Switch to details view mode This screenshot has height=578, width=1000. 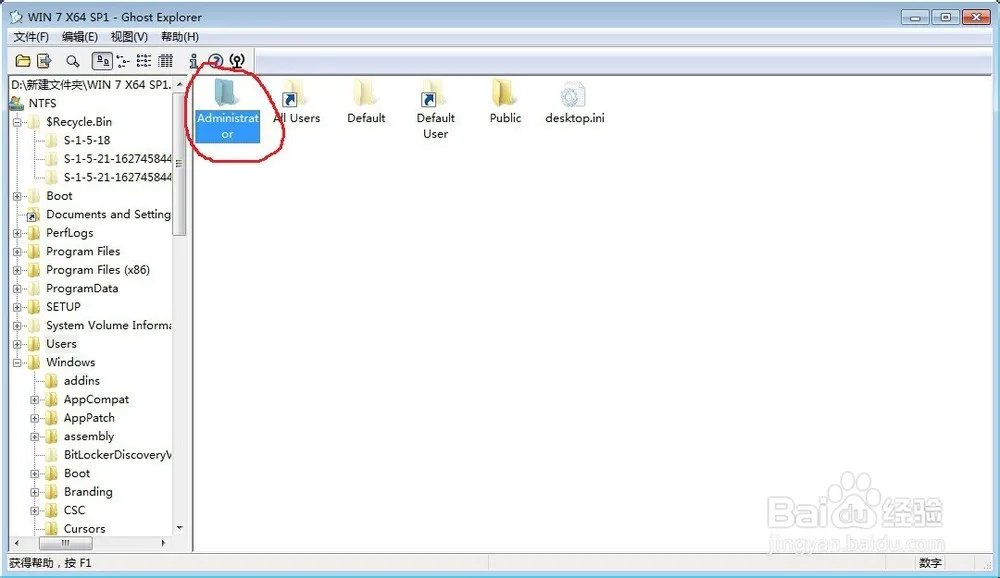[166, 61]
